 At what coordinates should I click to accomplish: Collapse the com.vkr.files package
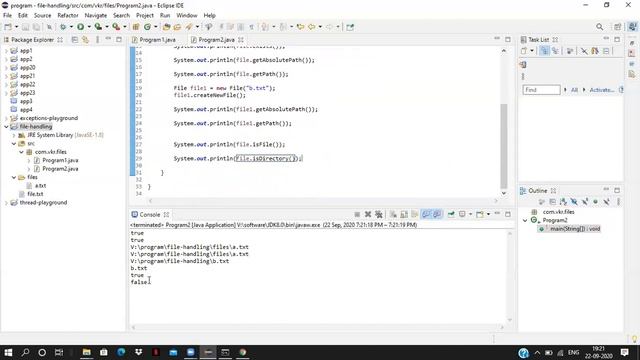coord(21,152)
